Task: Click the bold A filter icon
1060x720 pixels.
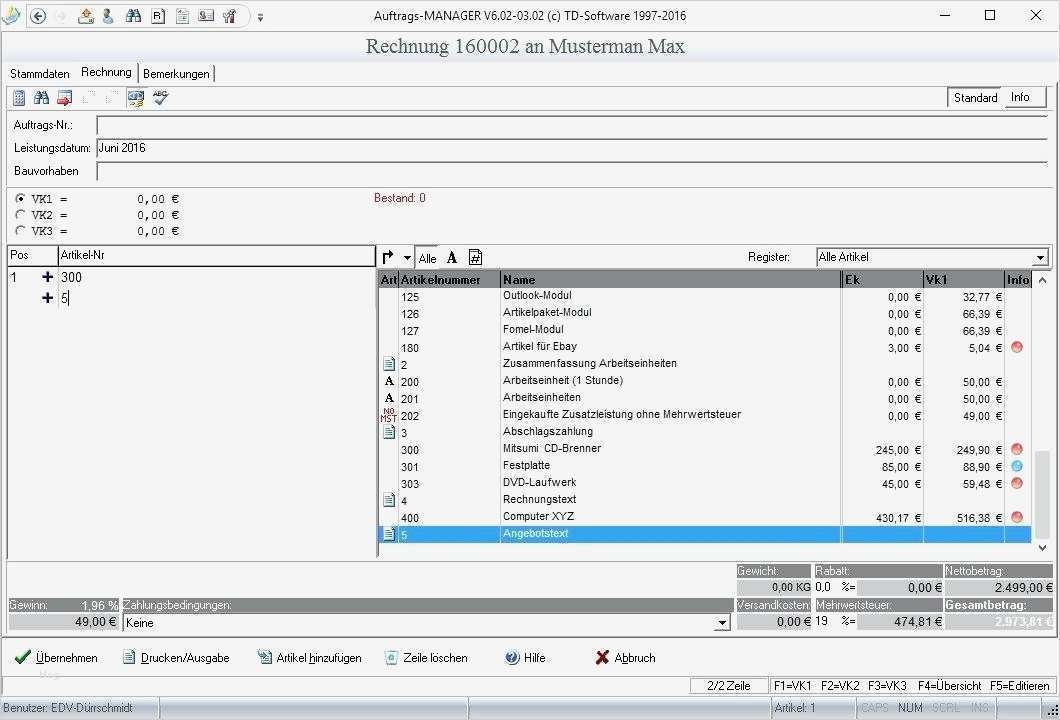Action: tap(452, 258)
